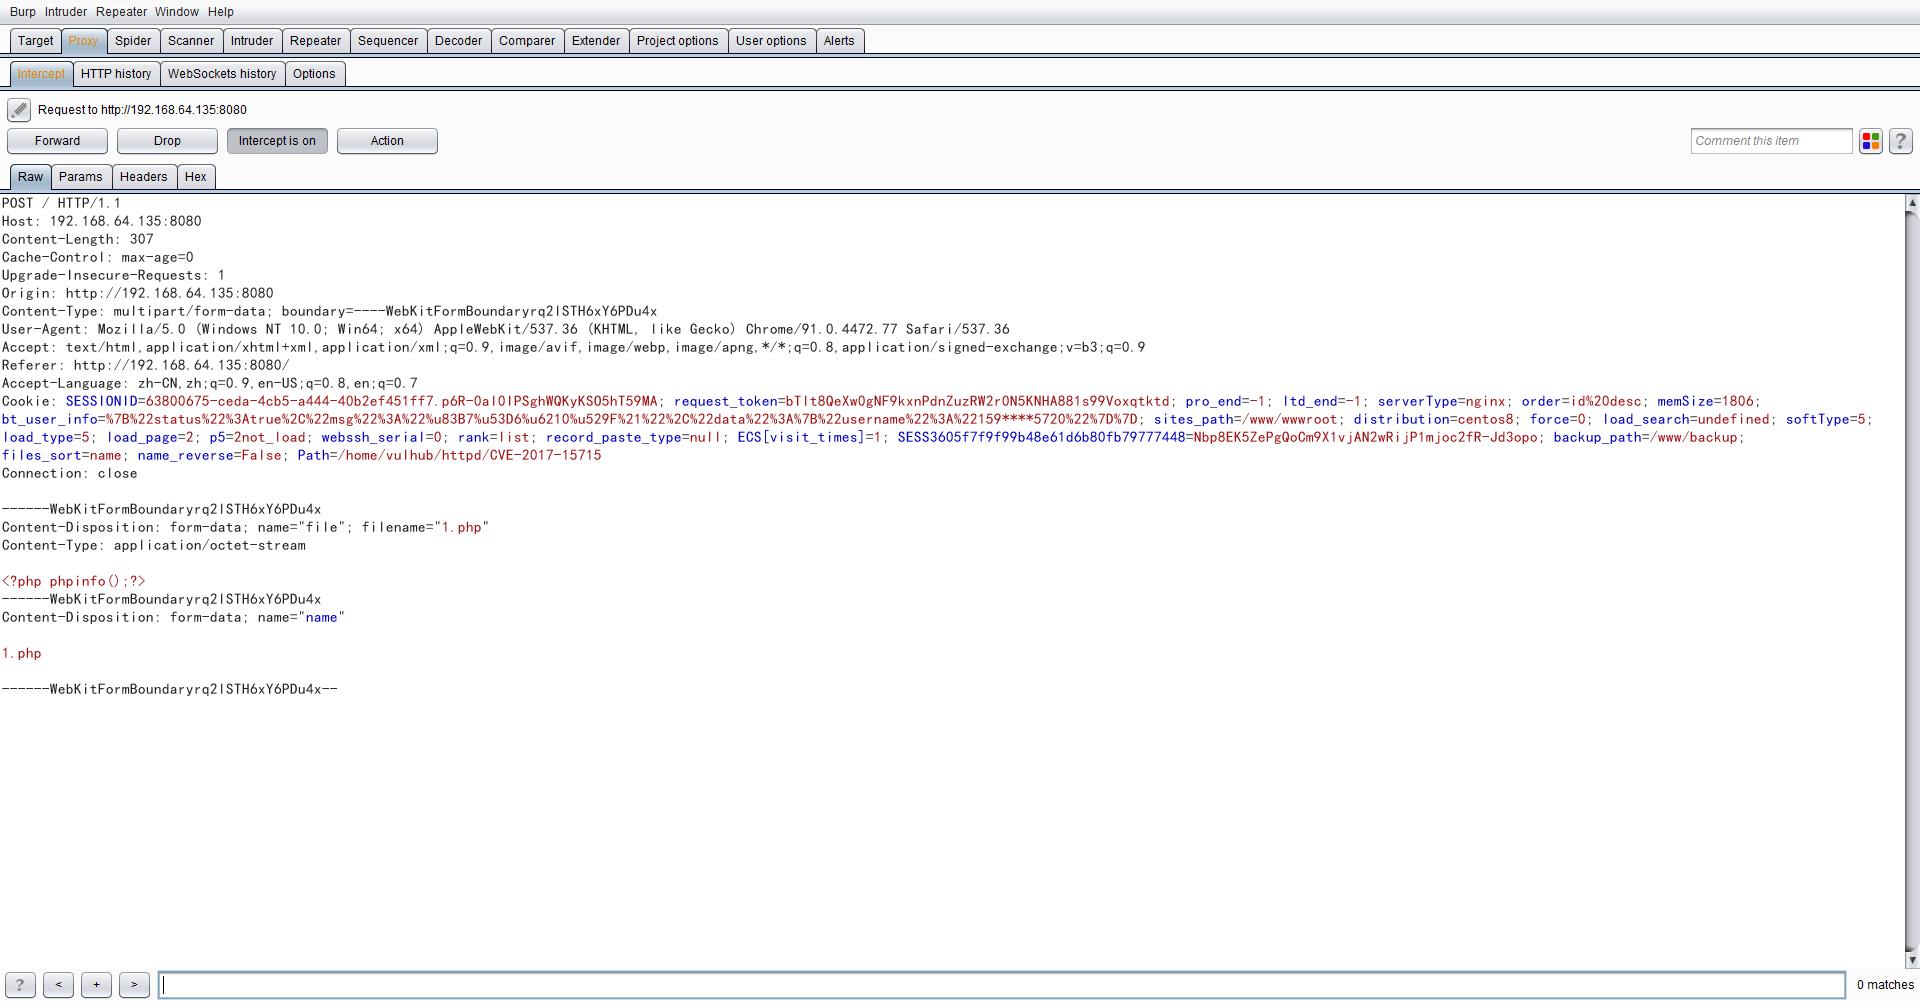
Task: Click the pencil edit target icon
Action: pos(19,110)
